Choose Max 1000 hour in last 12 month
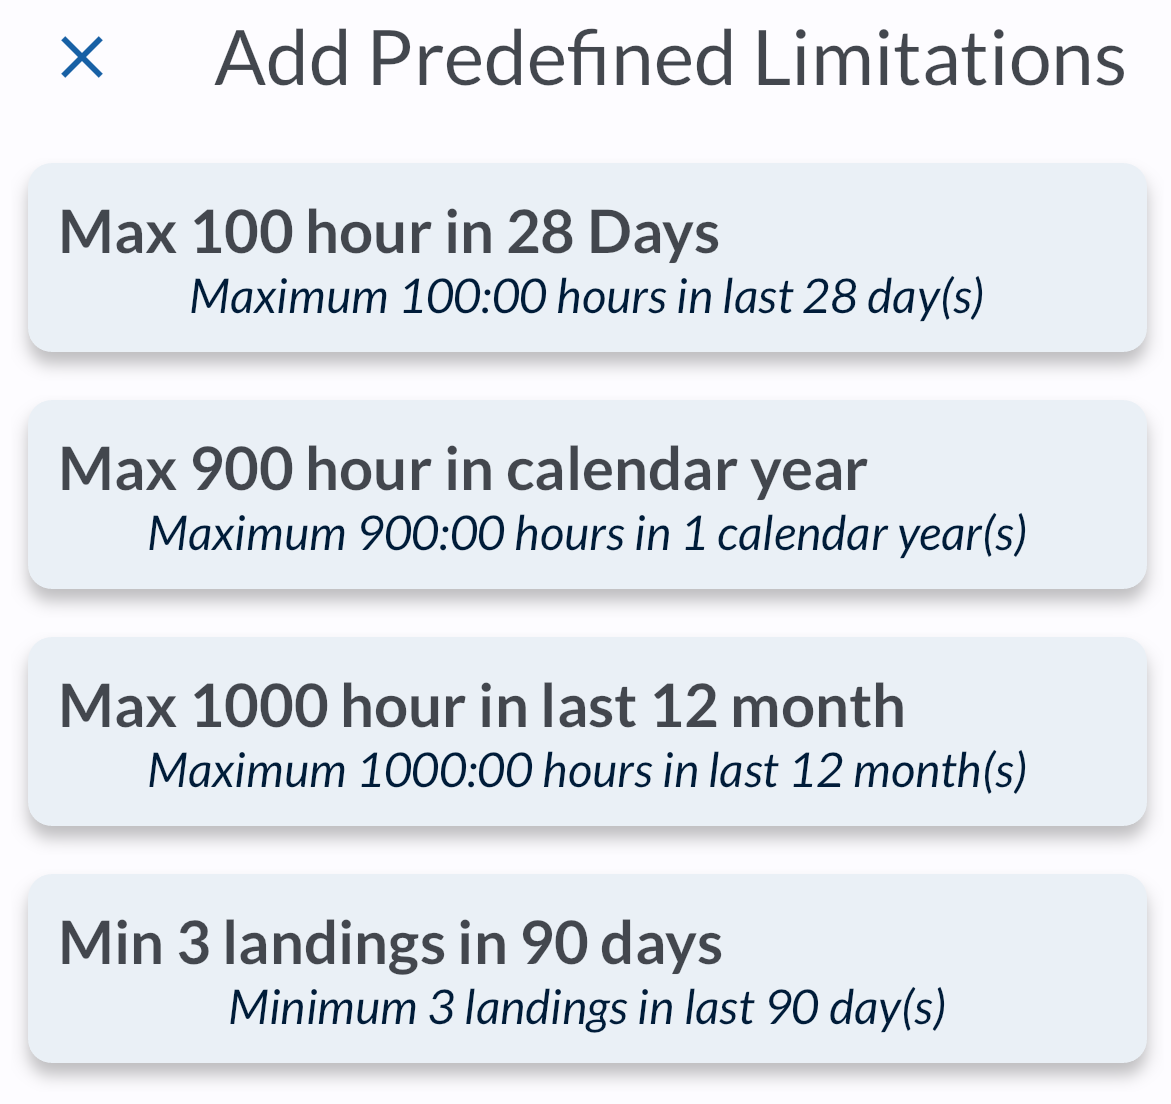1171x1104 pixels. click(x=482, y=706)
